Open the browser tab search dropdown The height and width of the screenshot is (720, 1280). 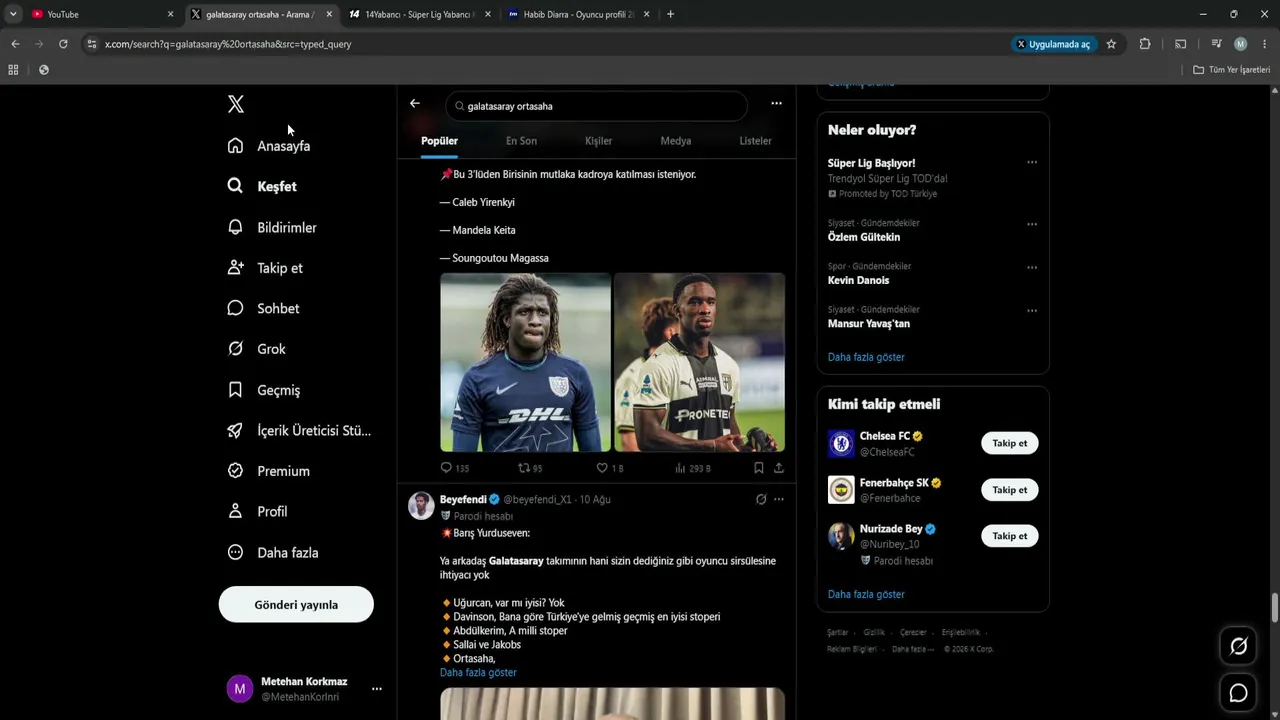coord(13,14)
